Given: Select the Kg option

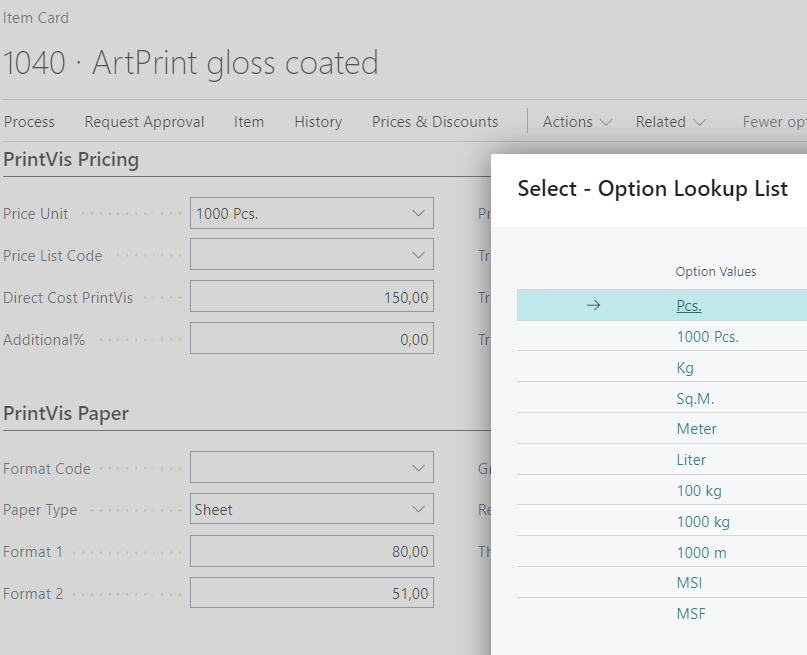Looking at the screenshot, I should [685, 367].
